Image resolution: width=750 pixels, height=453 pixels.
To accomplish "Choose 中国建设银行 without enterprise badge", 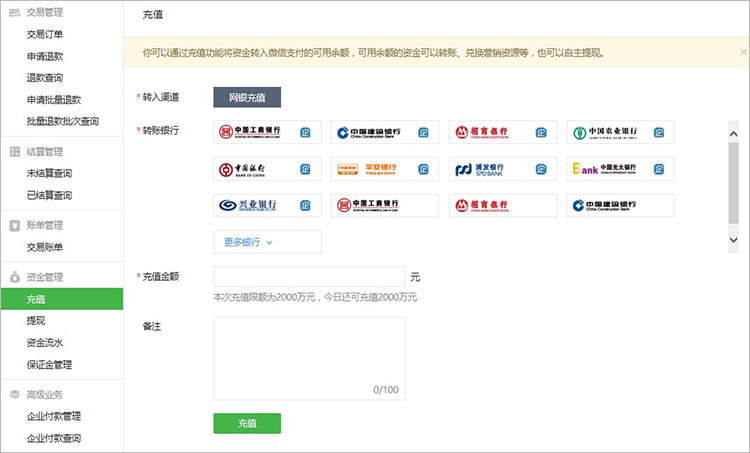I will tap(620, 205).
